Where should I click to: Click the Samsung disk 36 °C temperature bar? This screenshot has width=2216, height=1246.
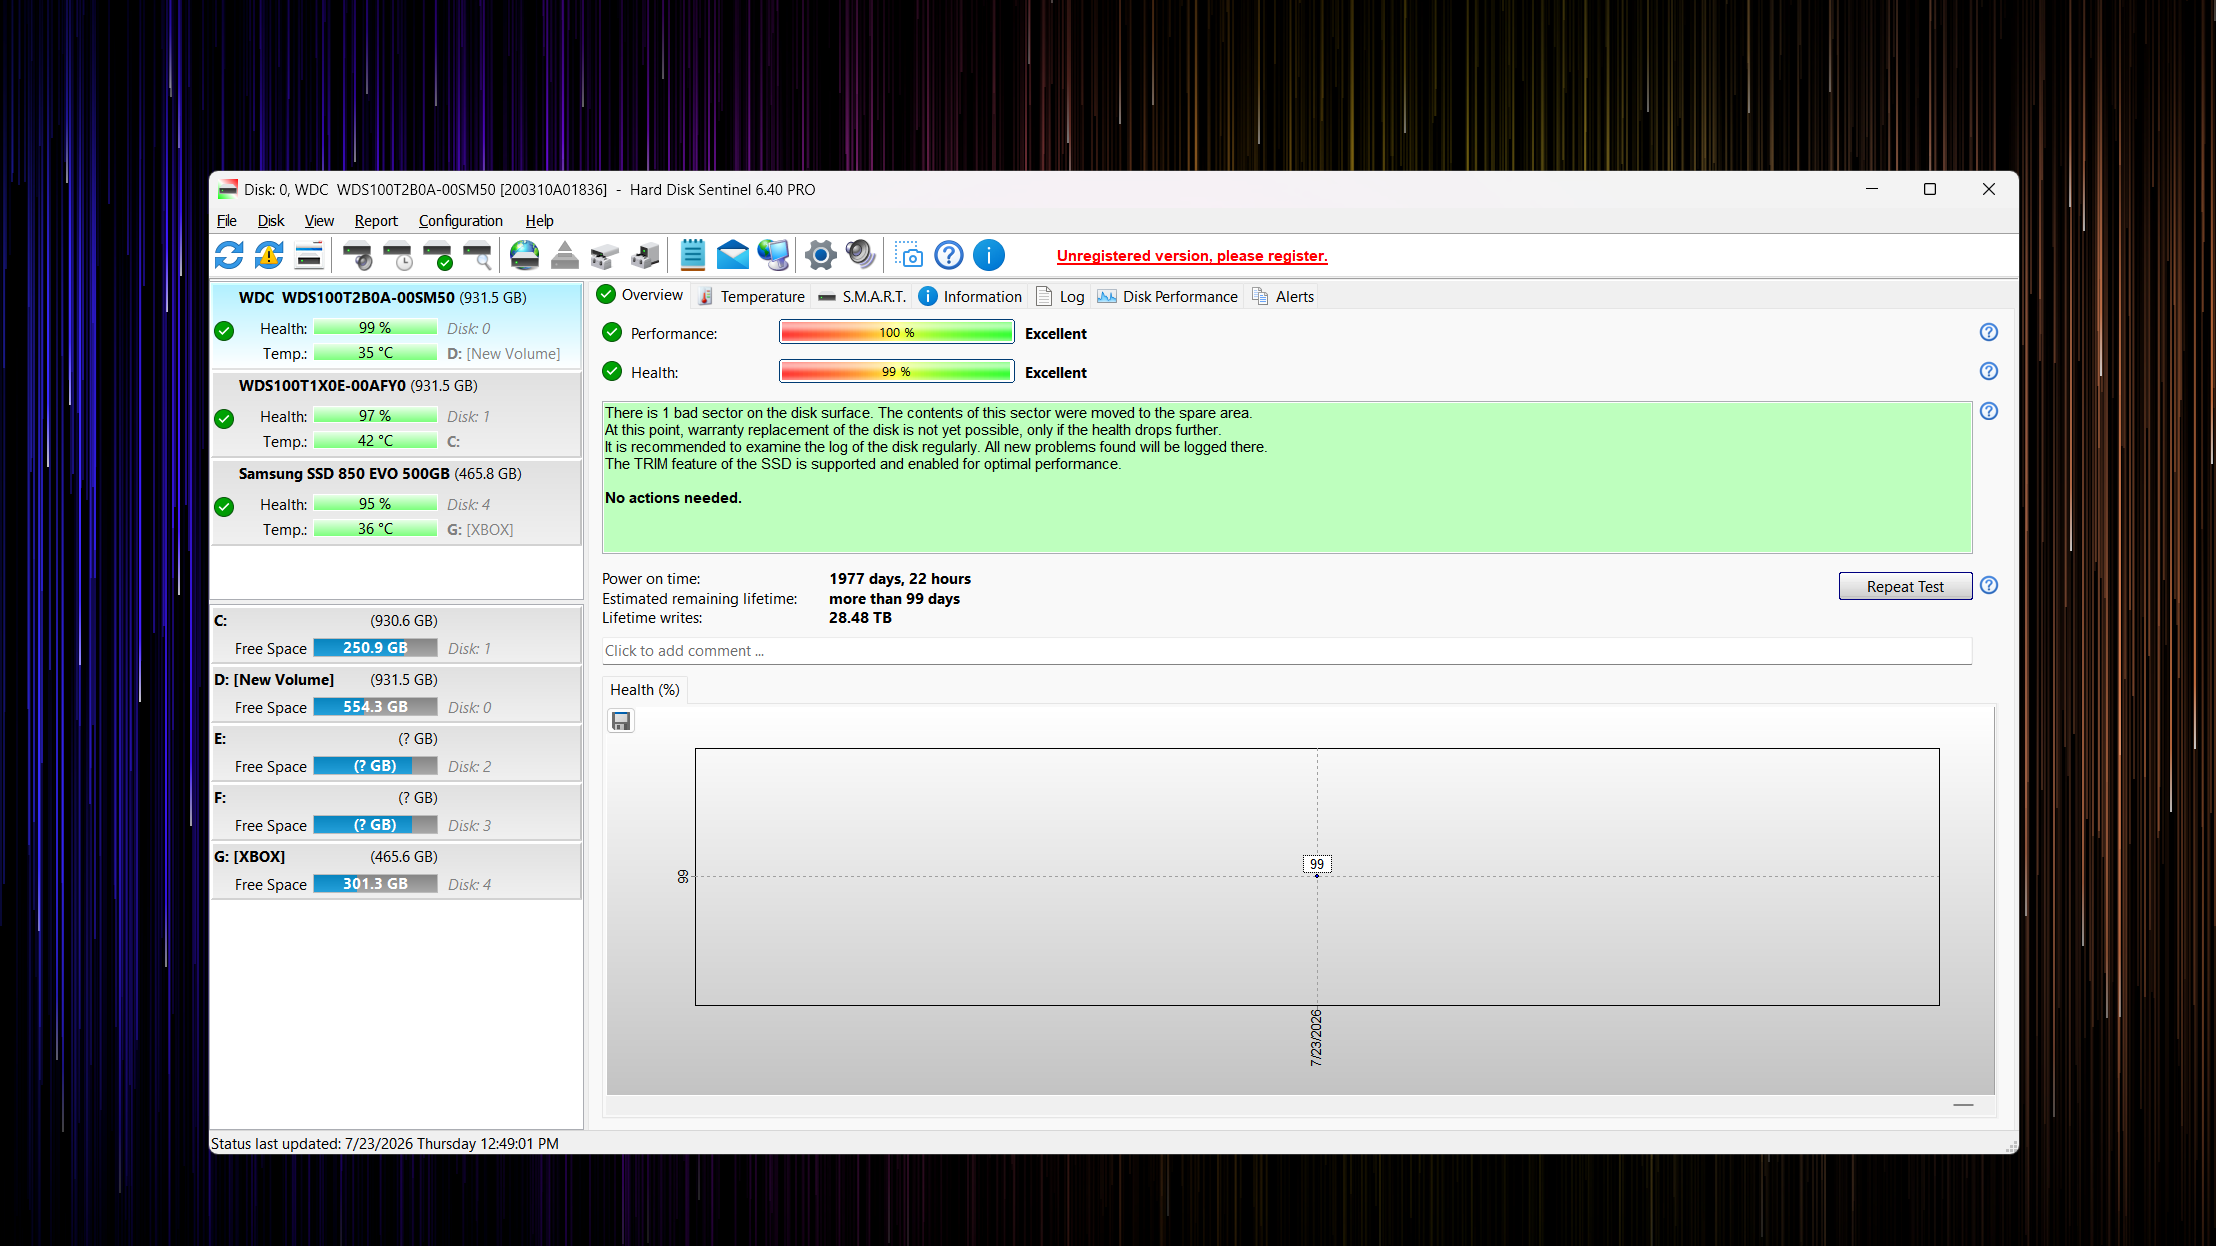click(x=375, y=529)
